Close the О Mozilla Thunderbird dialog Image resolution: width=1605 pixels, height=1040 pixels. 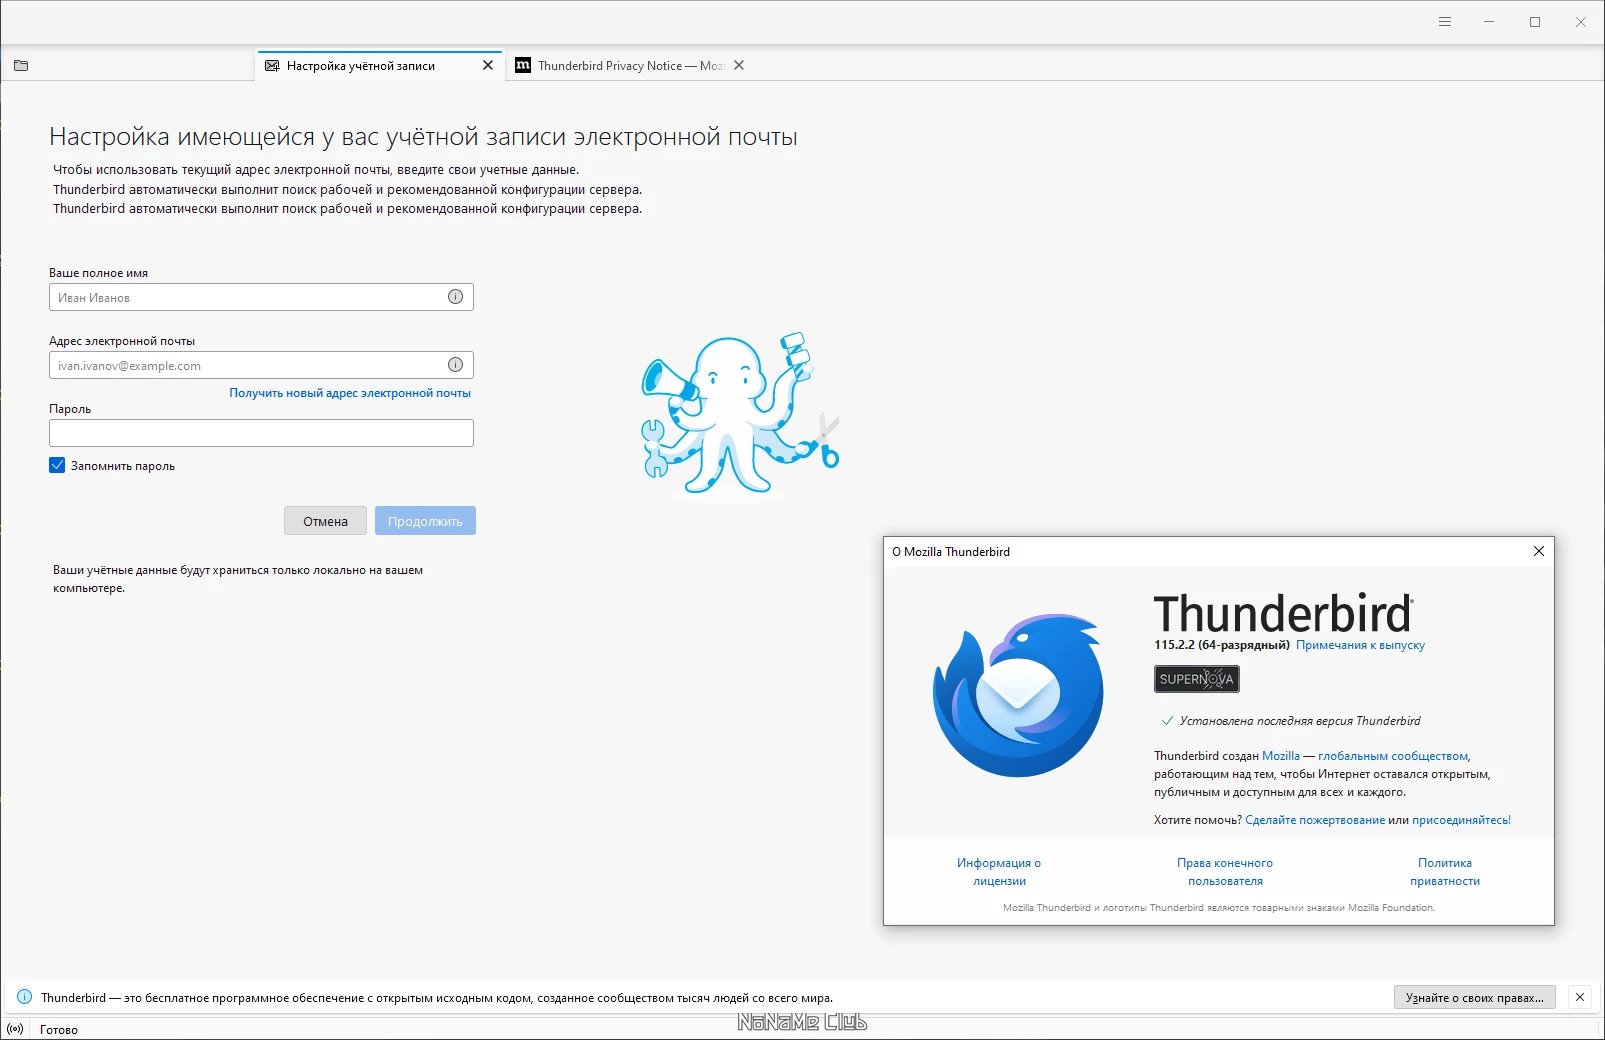[1539, 551]
